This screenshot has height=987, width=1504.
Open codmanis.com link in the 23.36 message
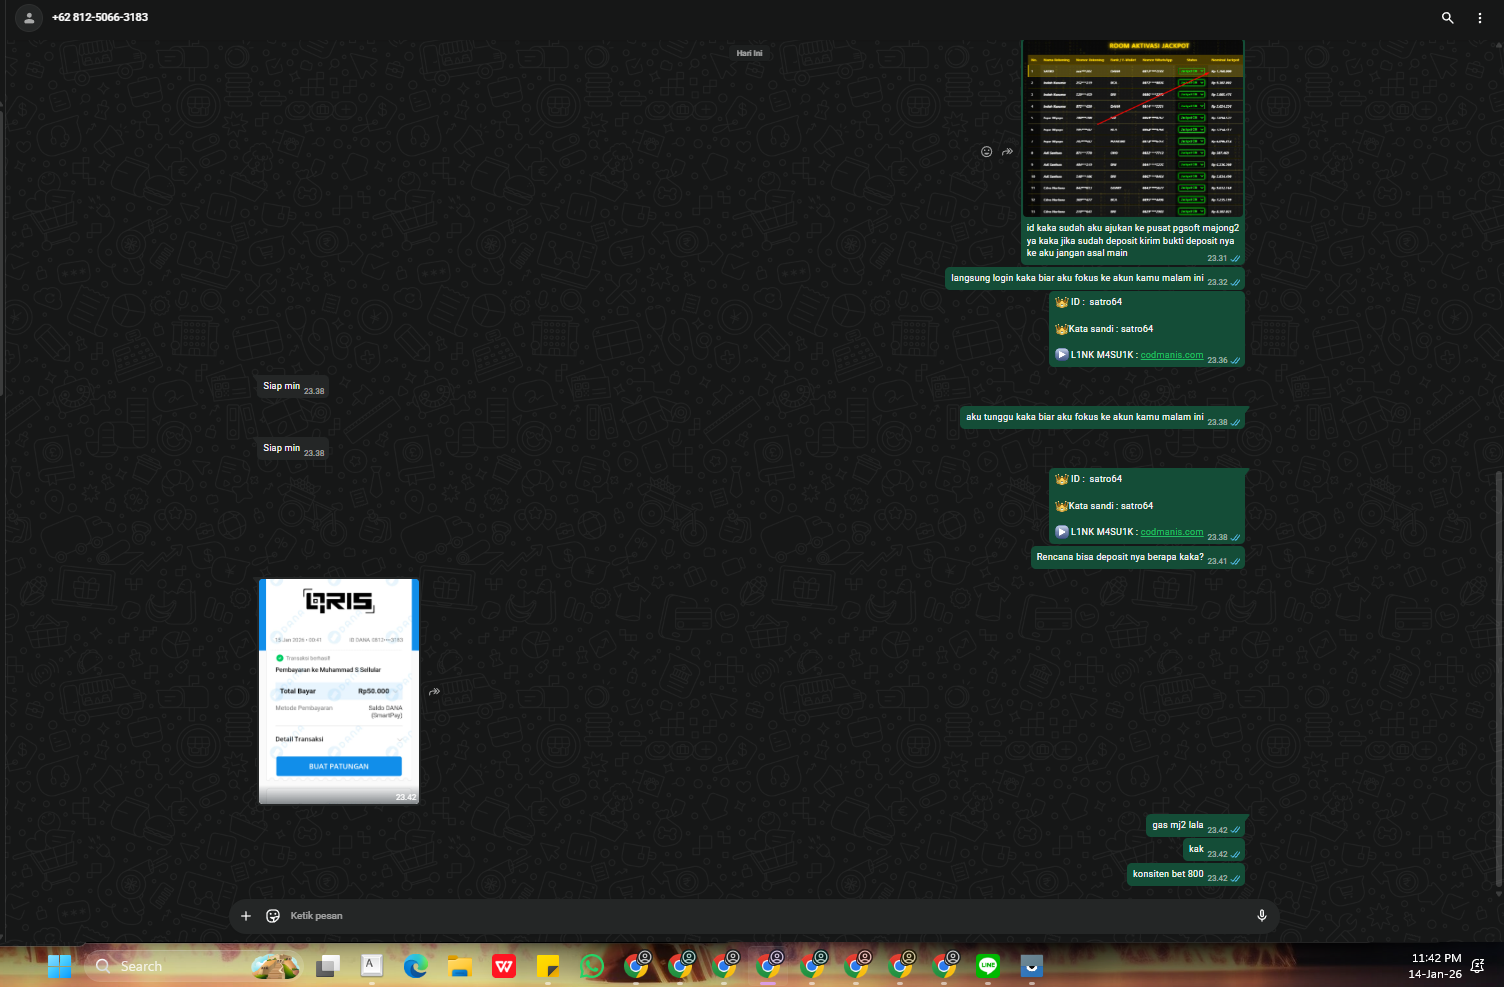[1172, 355]
